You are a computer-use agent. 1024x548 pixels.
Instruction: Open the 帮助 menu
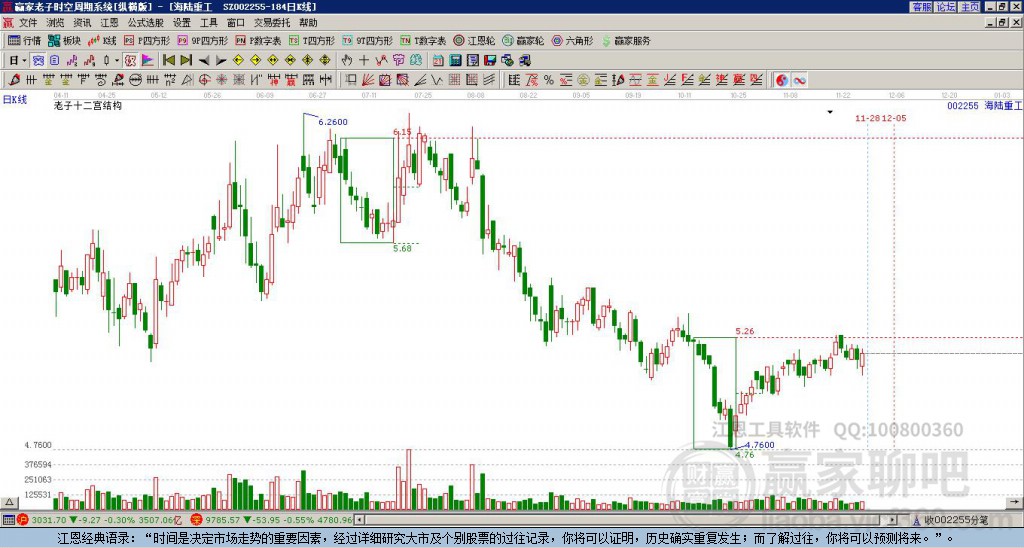308,23
